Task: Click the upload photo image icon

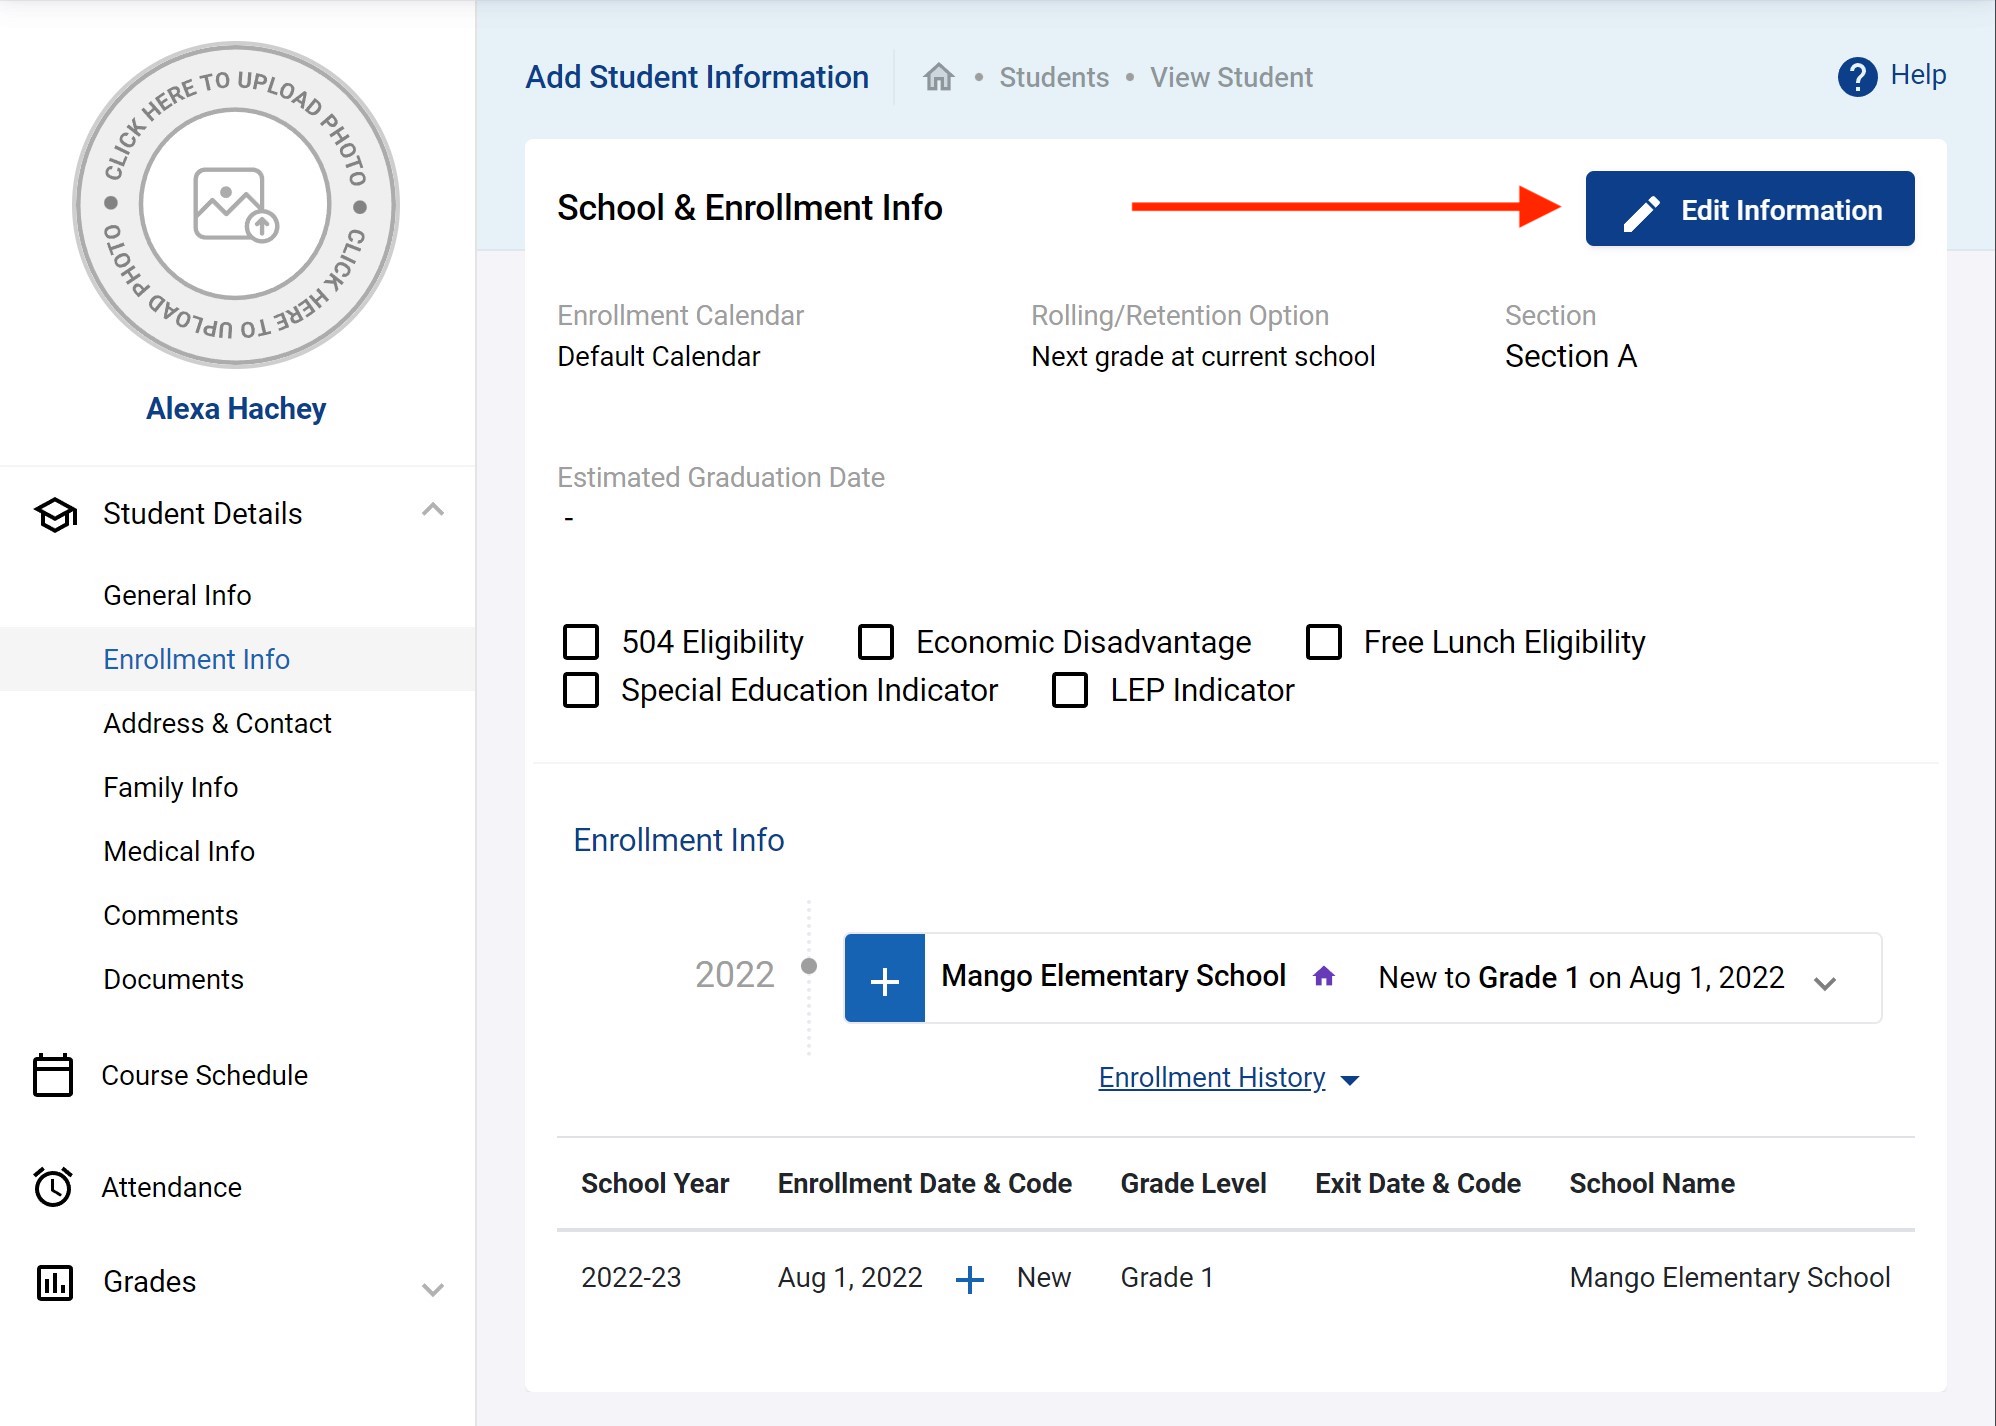Action: (x=235, y=205)
